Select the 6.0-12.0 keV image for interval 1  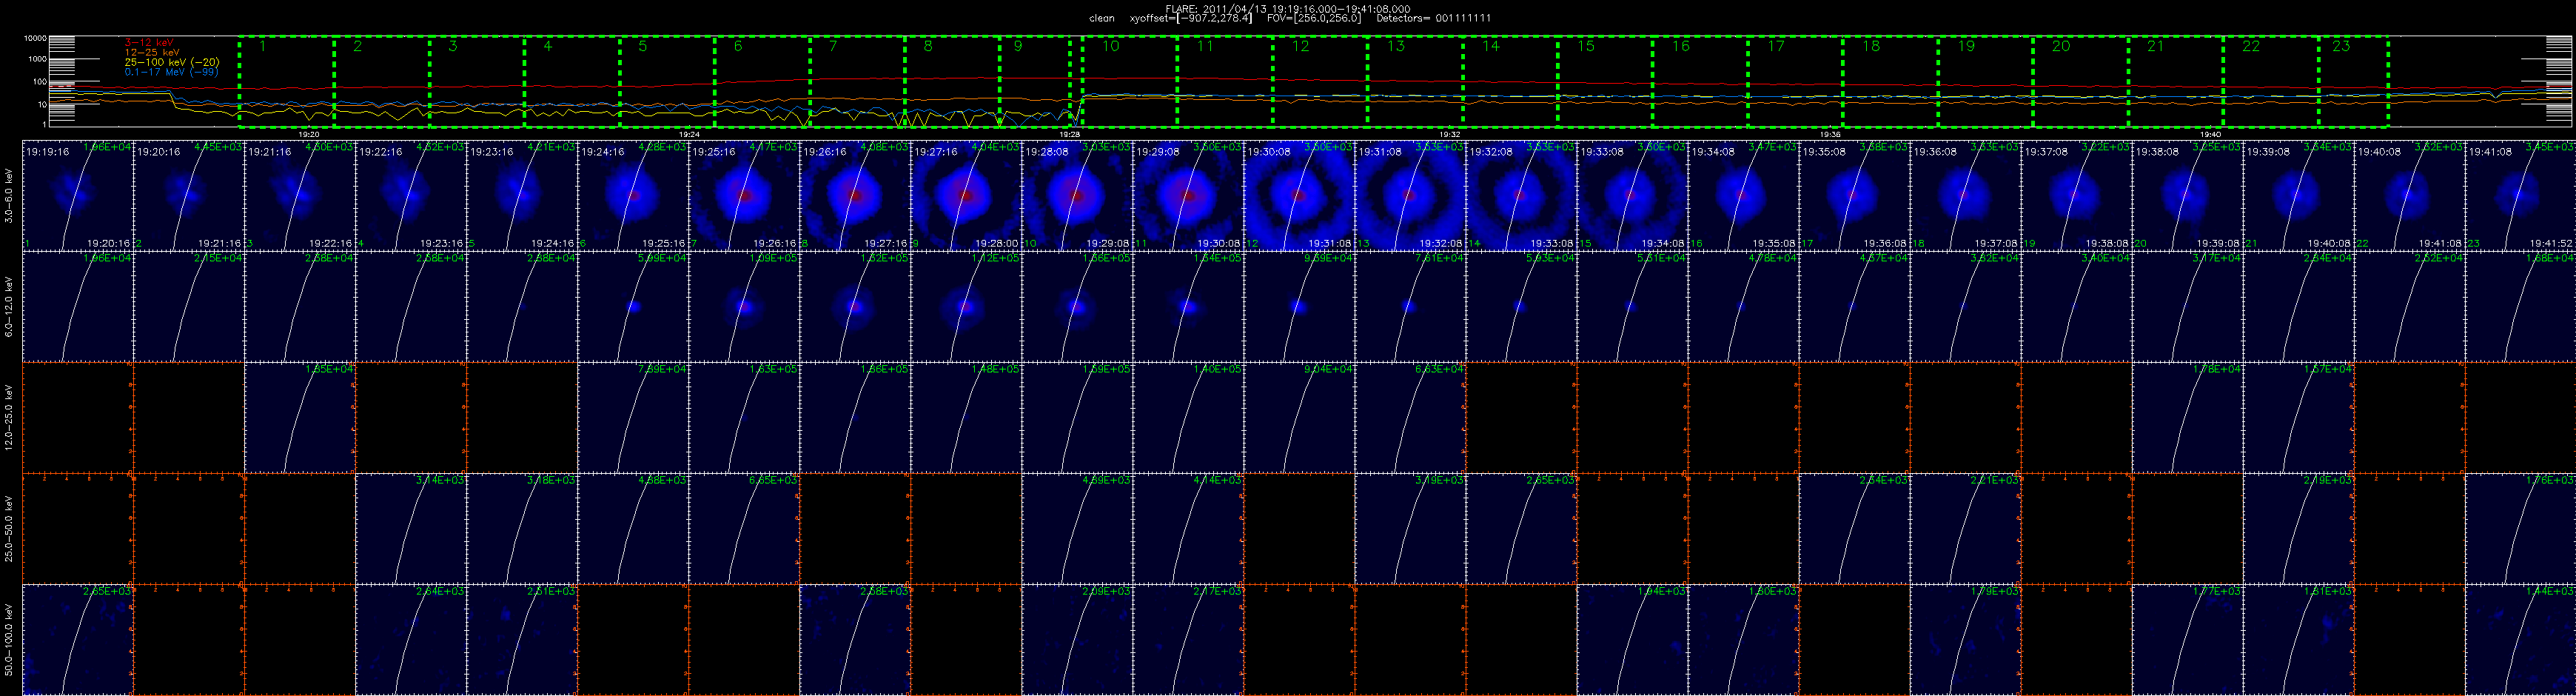78,306
